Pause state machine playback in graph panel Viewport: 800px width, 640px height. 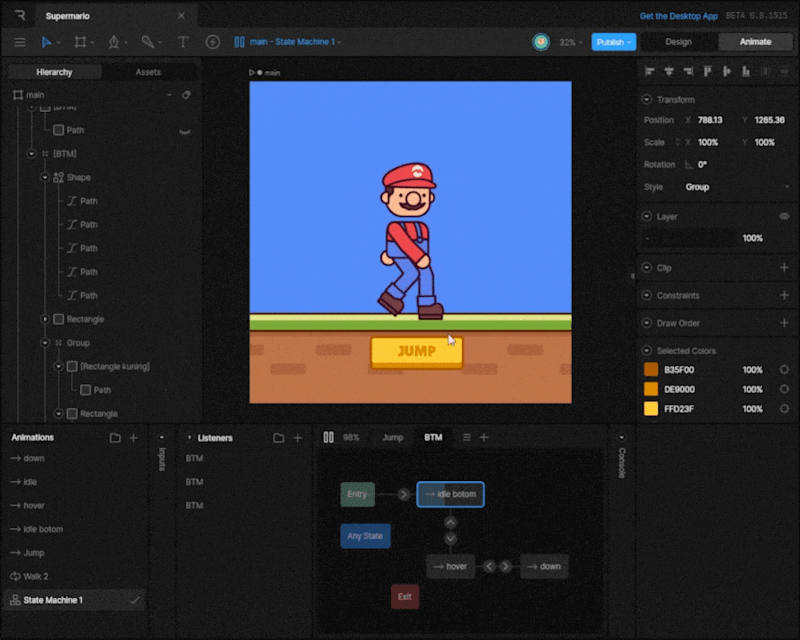click(329, 437)
